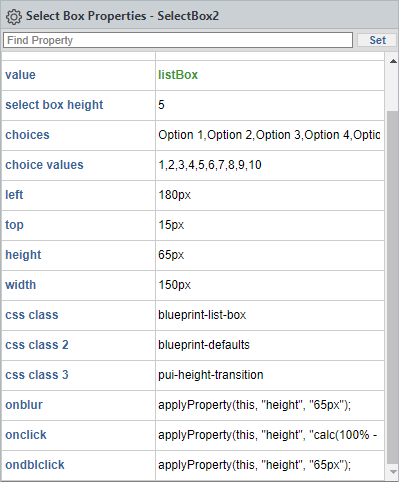Click the 1,2,3,4,5,6,7,8,9,10 value cell

pos(270,165)
